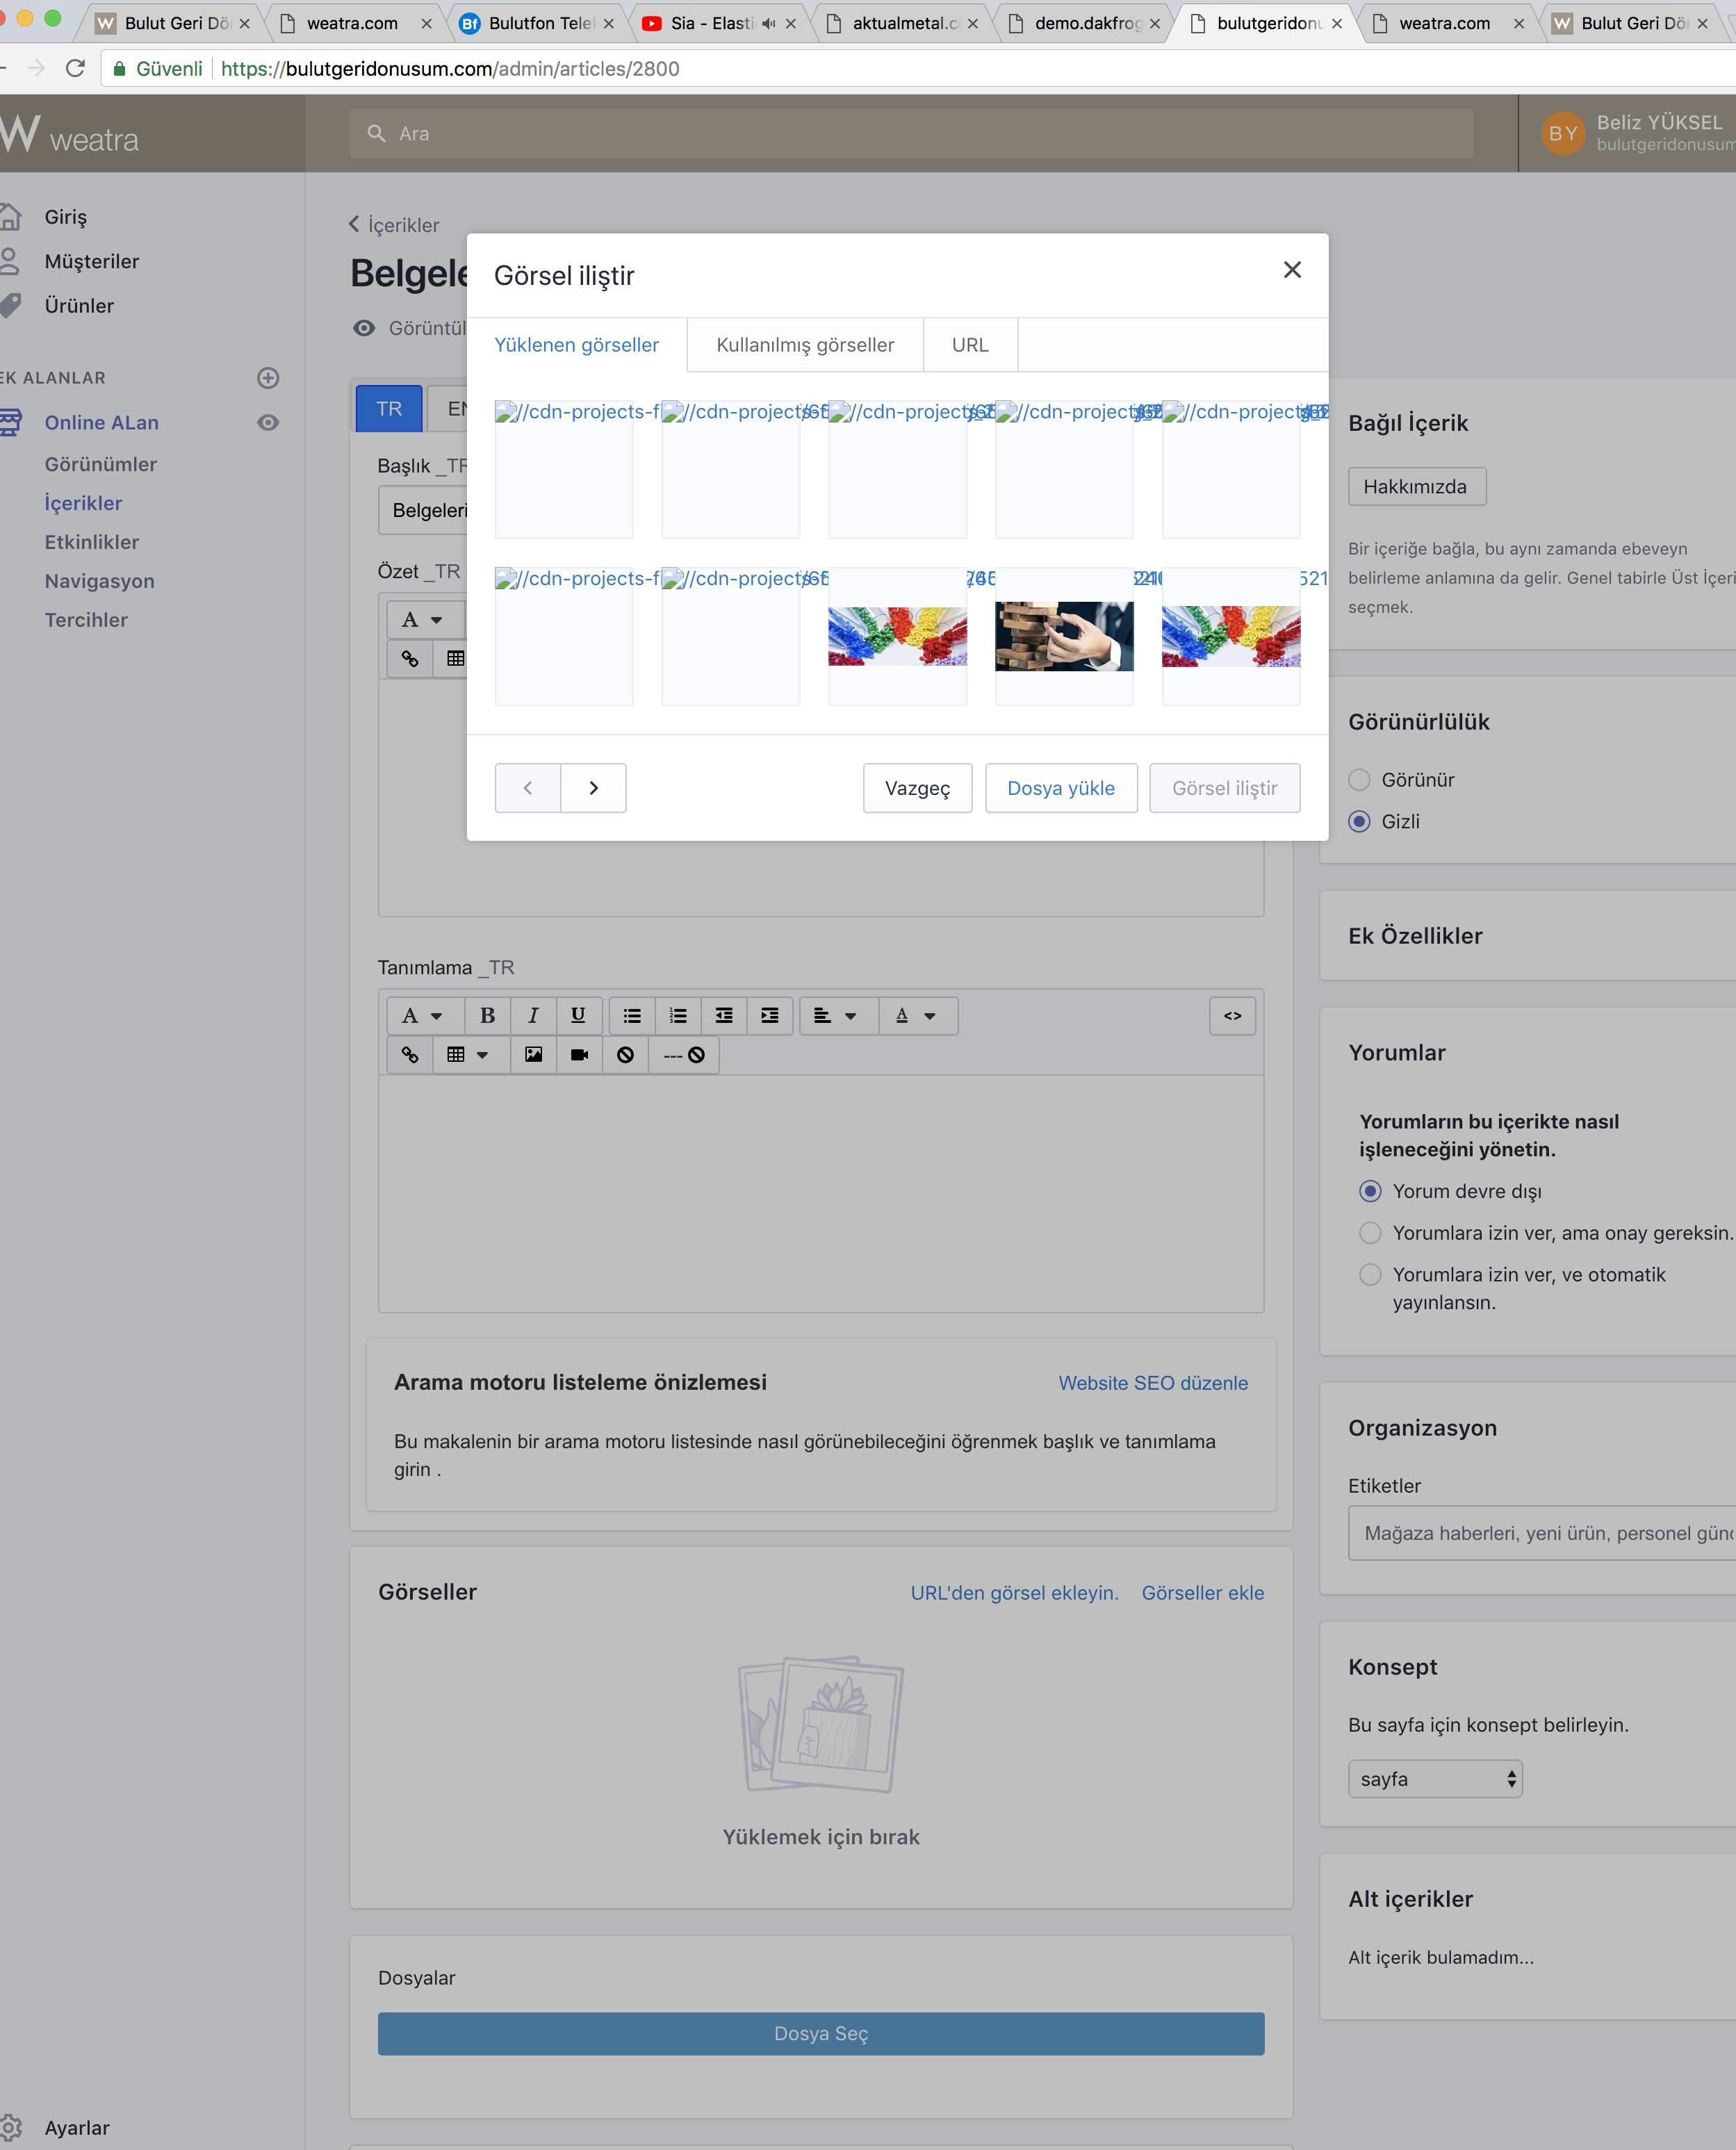Image resolution: width=1736 pixels, height=2150 pixels.
Task: Open Website SEO düzenle link
Action: 1152,1382
